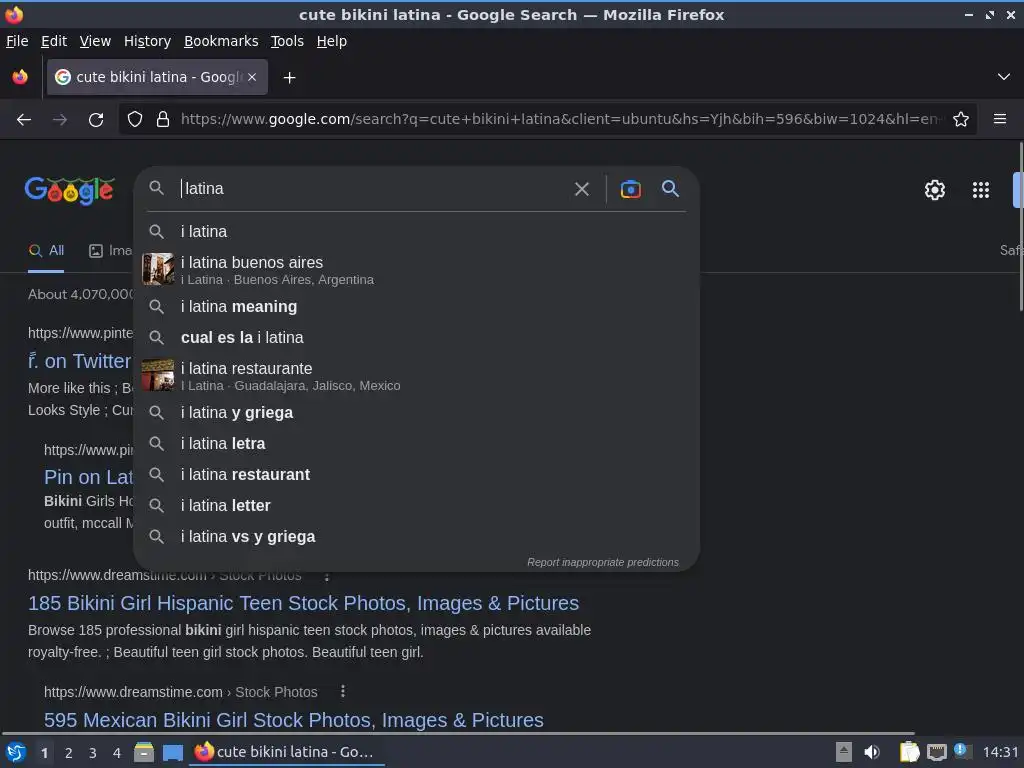Open the Edit menu
Image resolution: width=1024 pixels, height=768 pixels.
click(x=54, y=41)
